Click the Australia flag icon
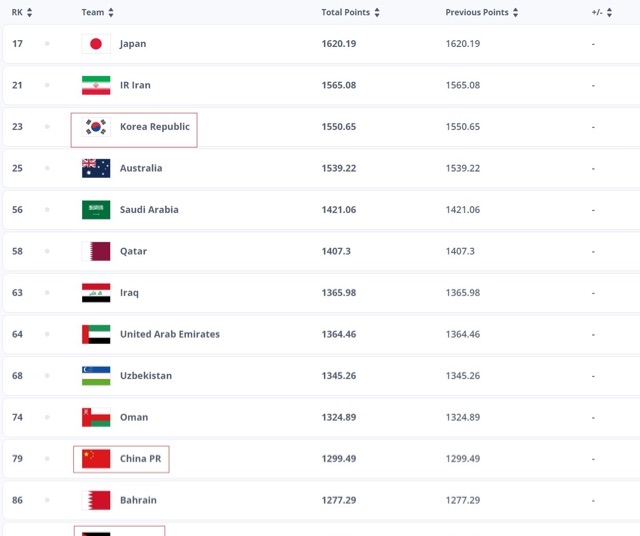This screenshot has width=640, height=536. [96, 168]
